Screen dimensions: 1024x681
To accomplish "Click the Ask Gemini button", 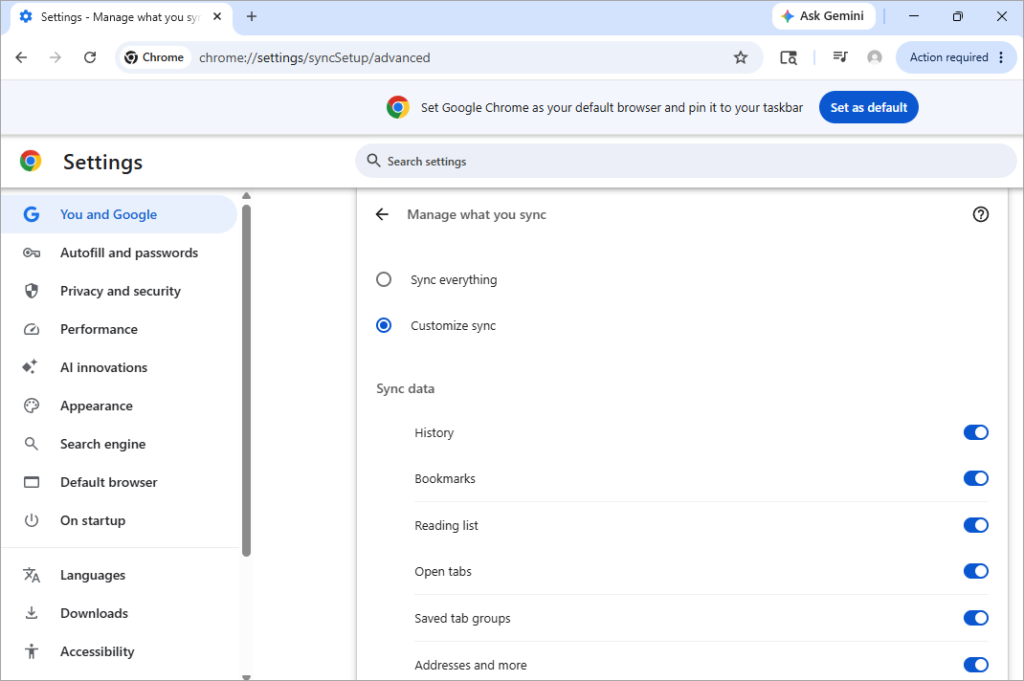I will click(x=824, y=16).
